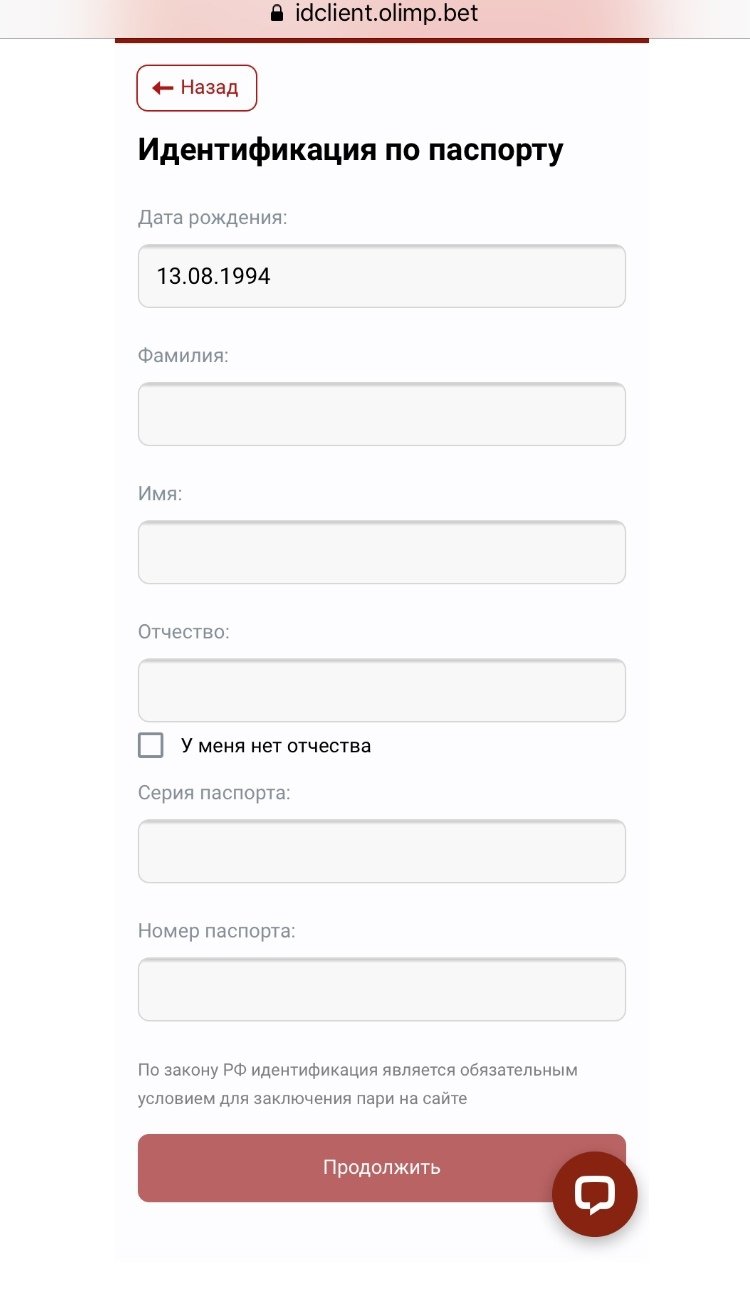Focus the 'Отчество' input field
The height and width of the screenshot is (1293, 750).
[x=381, y=690]
